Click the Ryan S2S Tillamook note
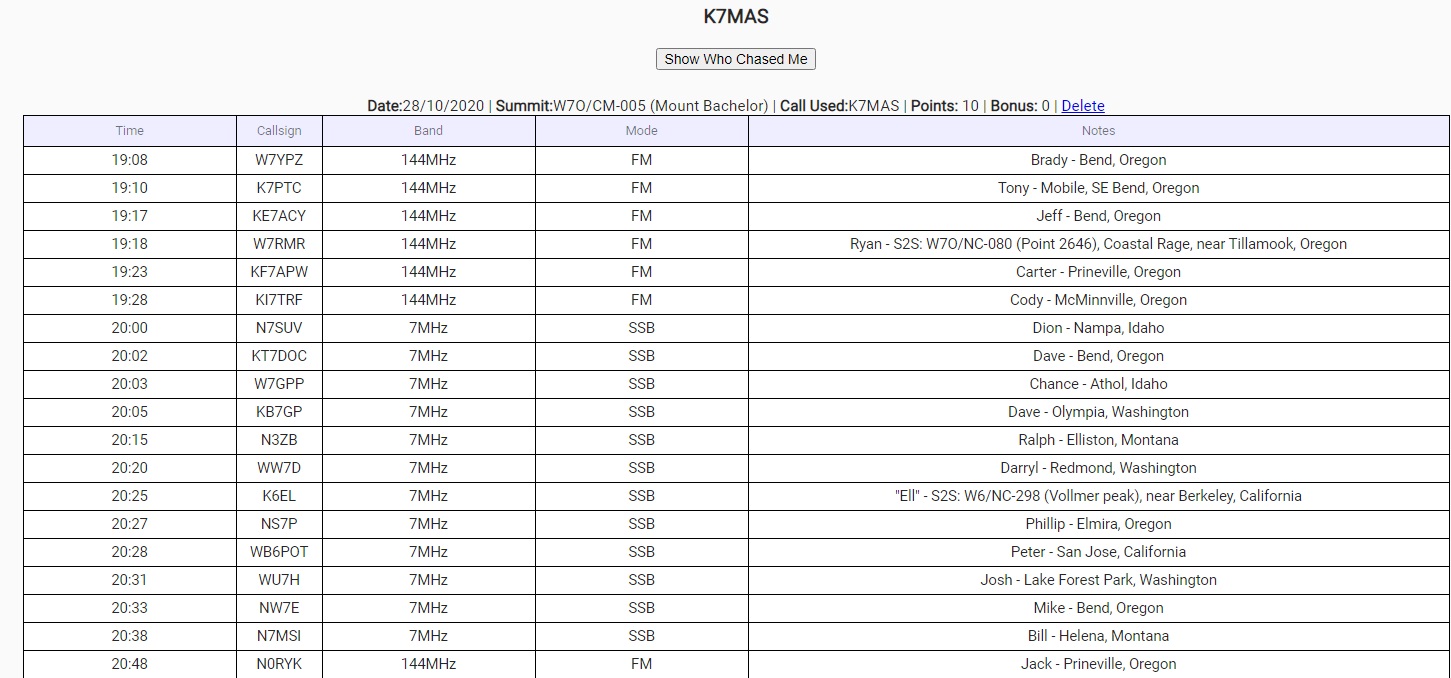Screen dimensions: 1451x678 point(1098,244)
